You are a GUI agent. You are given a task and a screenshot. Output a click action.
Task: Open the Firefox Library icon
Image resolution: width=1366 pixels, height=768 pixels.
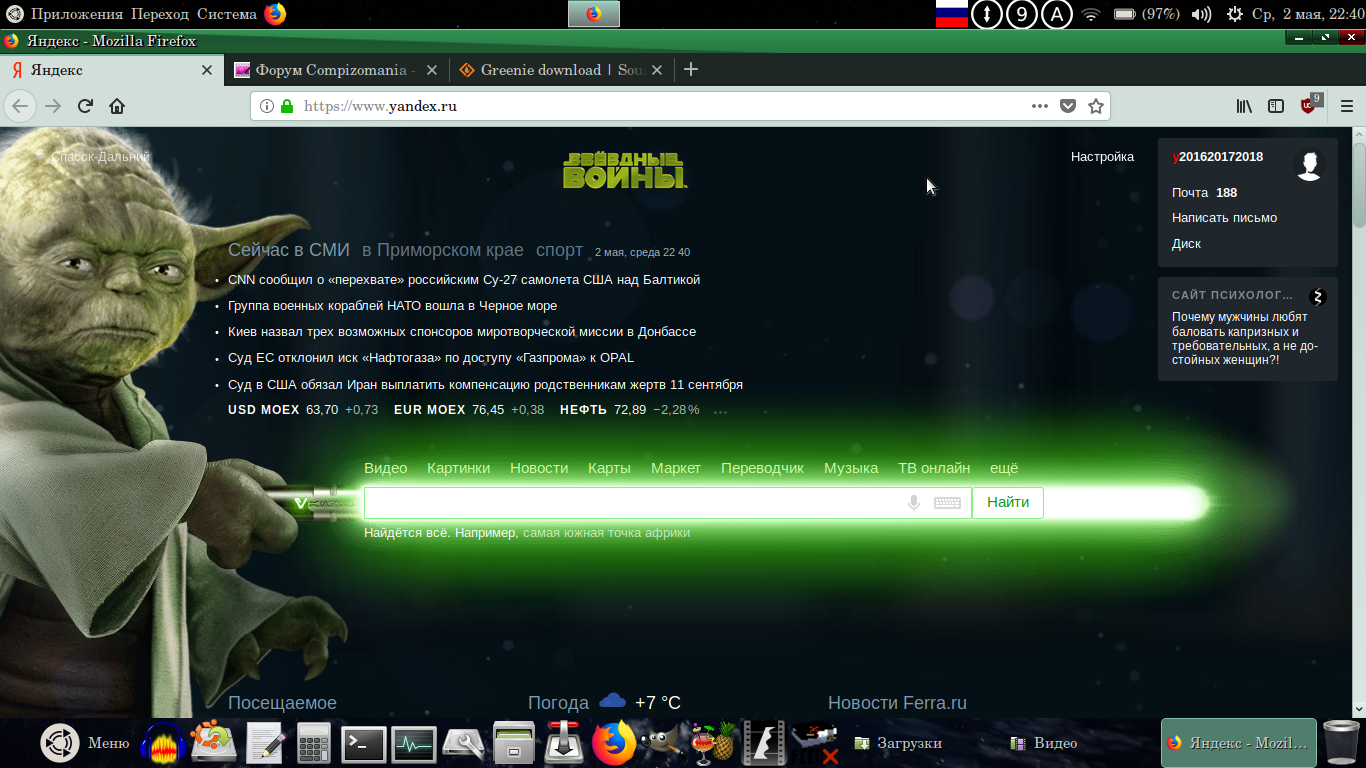[x=1244, y=106]
